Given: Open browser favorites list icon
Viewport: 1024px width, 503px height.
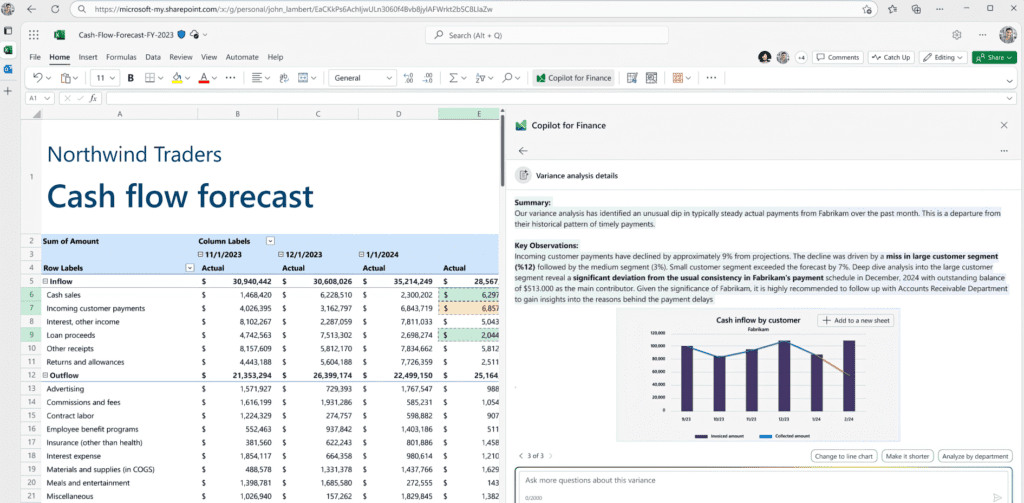Looking at the screenshot, I should tap(892, 10).
